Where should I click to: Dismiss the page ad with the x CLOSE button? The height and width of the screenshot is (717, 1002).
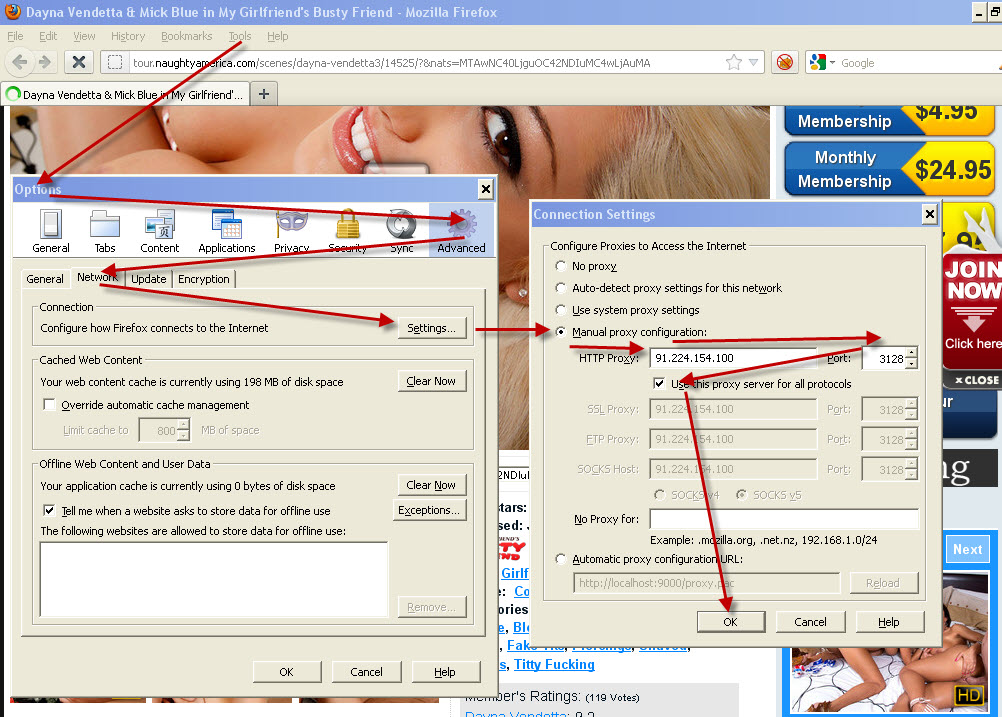[976, 380]
